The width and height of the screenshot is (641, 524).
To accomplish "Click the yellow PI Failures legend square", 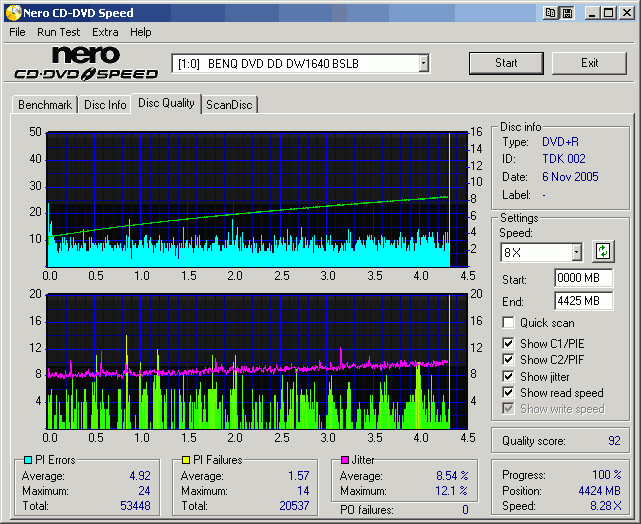I will point(185,460).
